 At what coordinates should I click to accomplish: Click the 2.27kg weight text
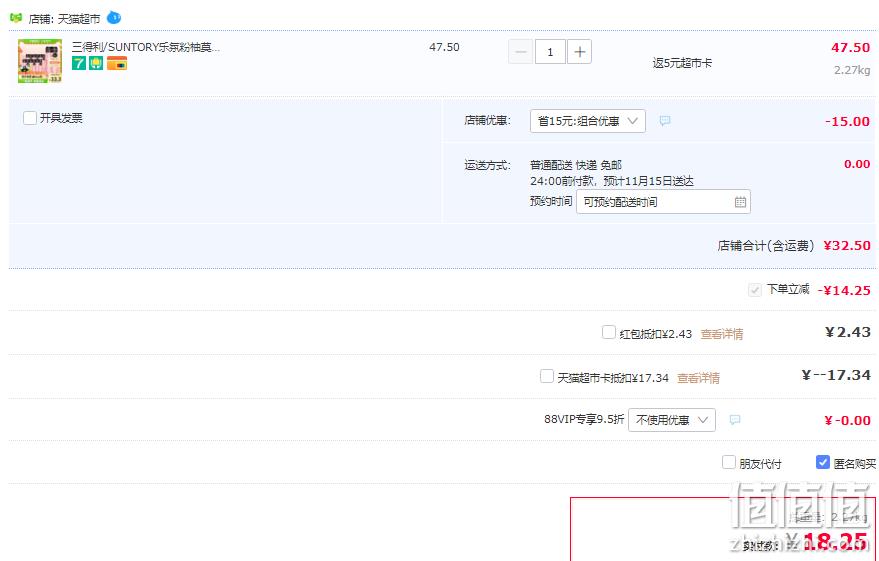click(x=852, y=70)
